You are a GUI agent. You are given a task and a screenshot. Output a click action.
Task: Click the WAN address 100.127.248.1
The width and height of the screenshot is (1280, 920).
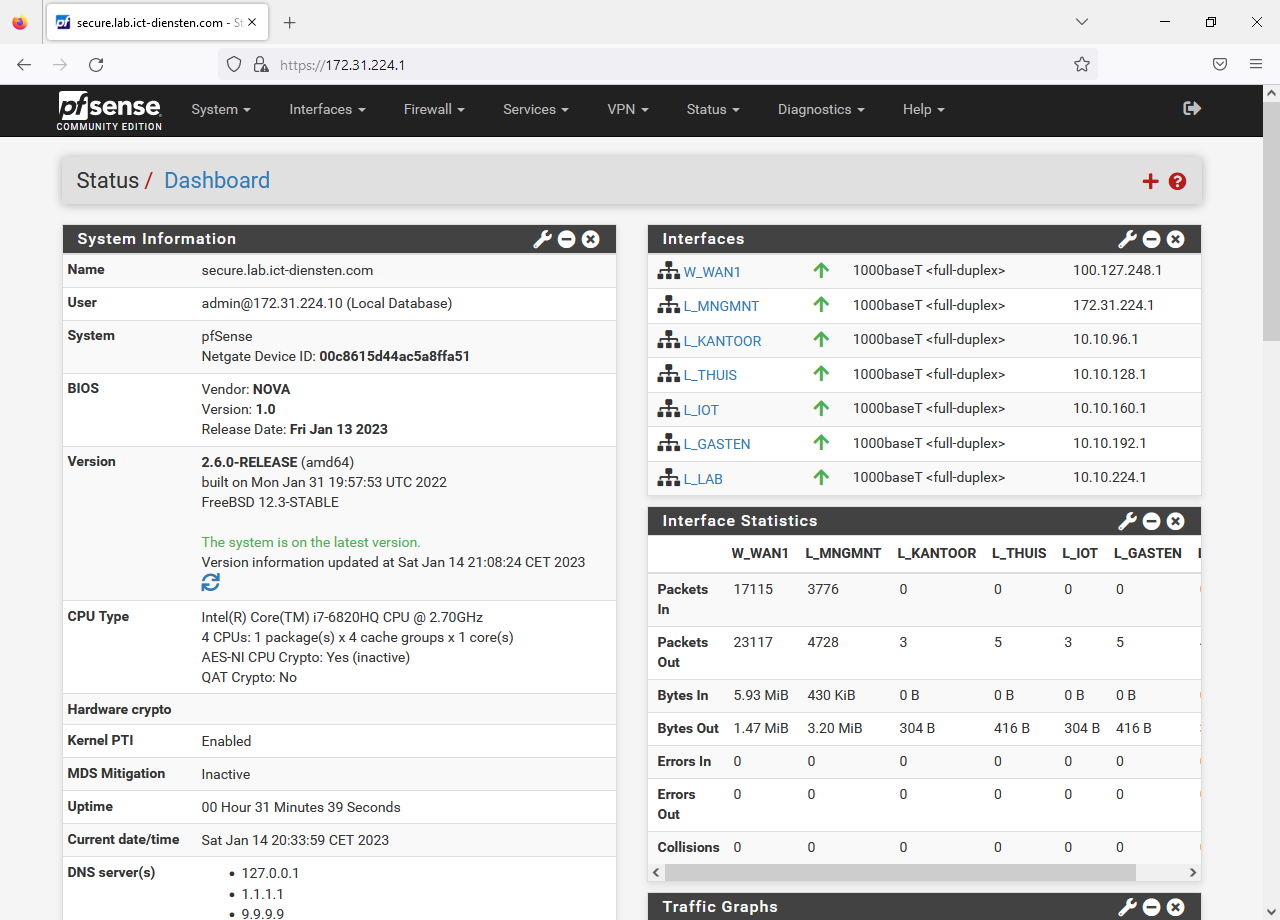pyautogui.click(x=1118, y=270)
